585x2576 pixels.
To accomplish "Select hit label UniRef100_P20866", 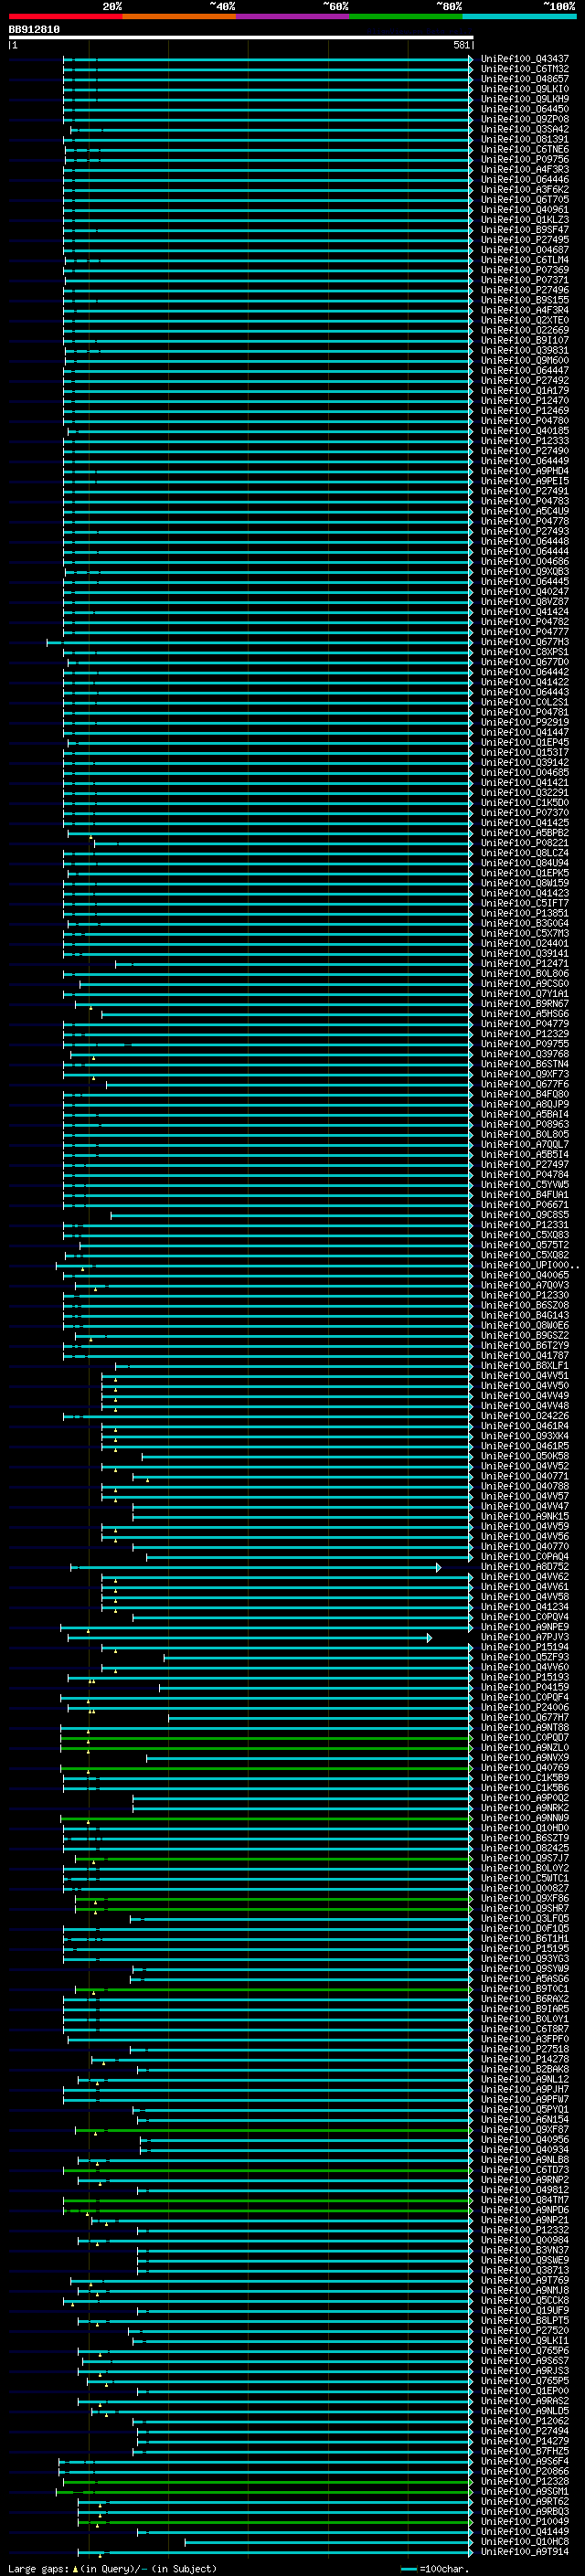I will pos(525,2472).
